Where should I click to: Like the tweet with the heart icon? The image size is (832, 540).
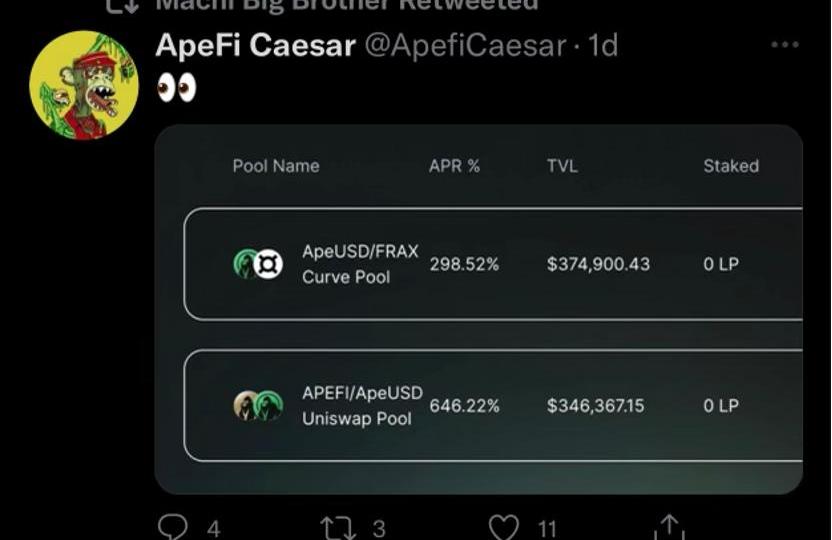click(504, 527)
